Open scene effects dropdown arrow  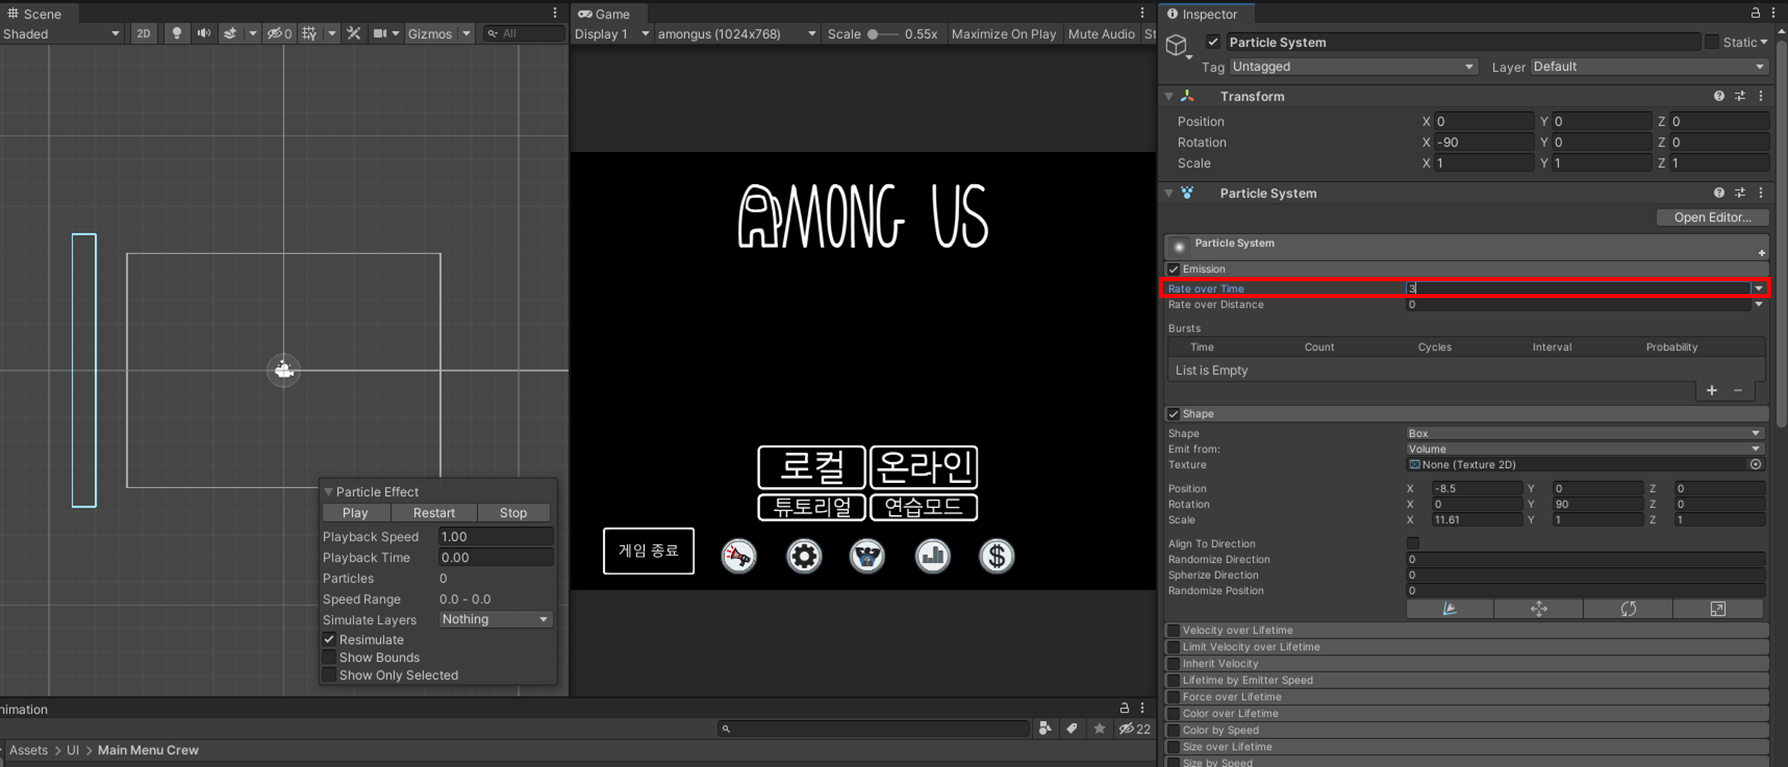252,33
